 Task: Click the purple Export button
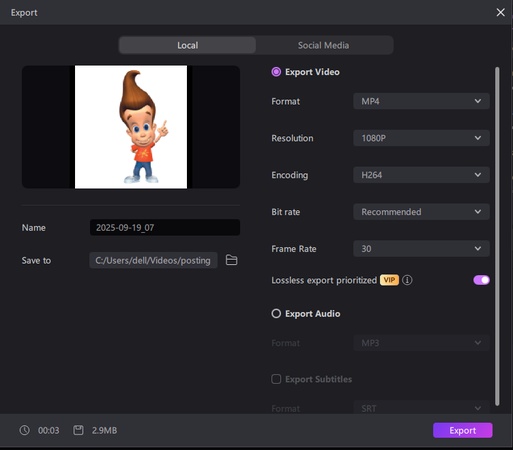pyautogui.click(x=463, y=430)
